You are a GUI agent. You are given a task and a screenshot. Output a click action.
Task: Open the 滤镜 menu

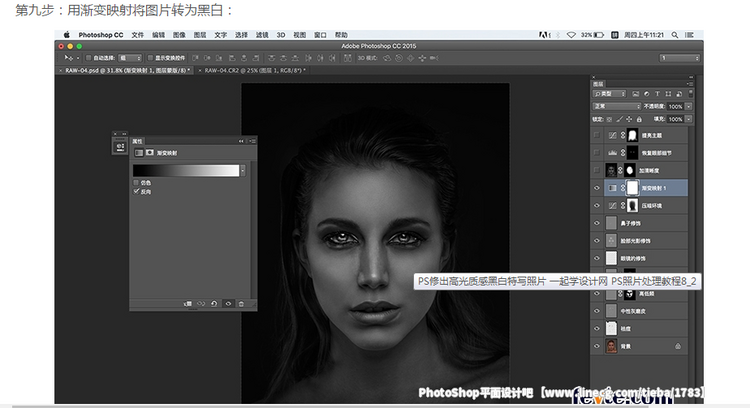tap(259, 34)
